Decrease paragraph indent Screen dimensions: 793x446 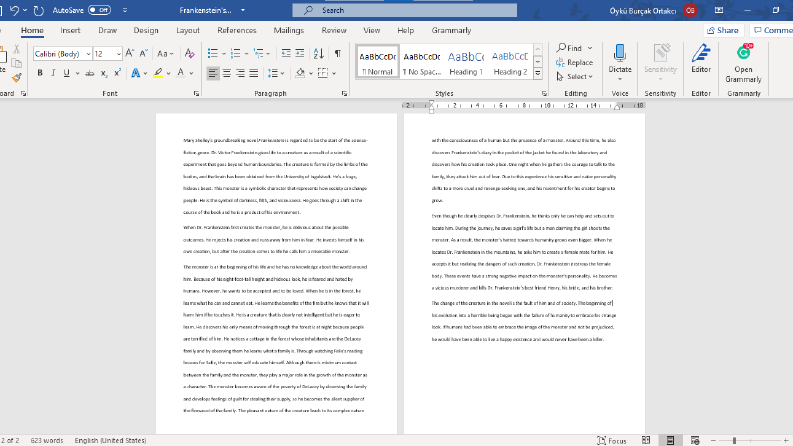pos(286,54)
